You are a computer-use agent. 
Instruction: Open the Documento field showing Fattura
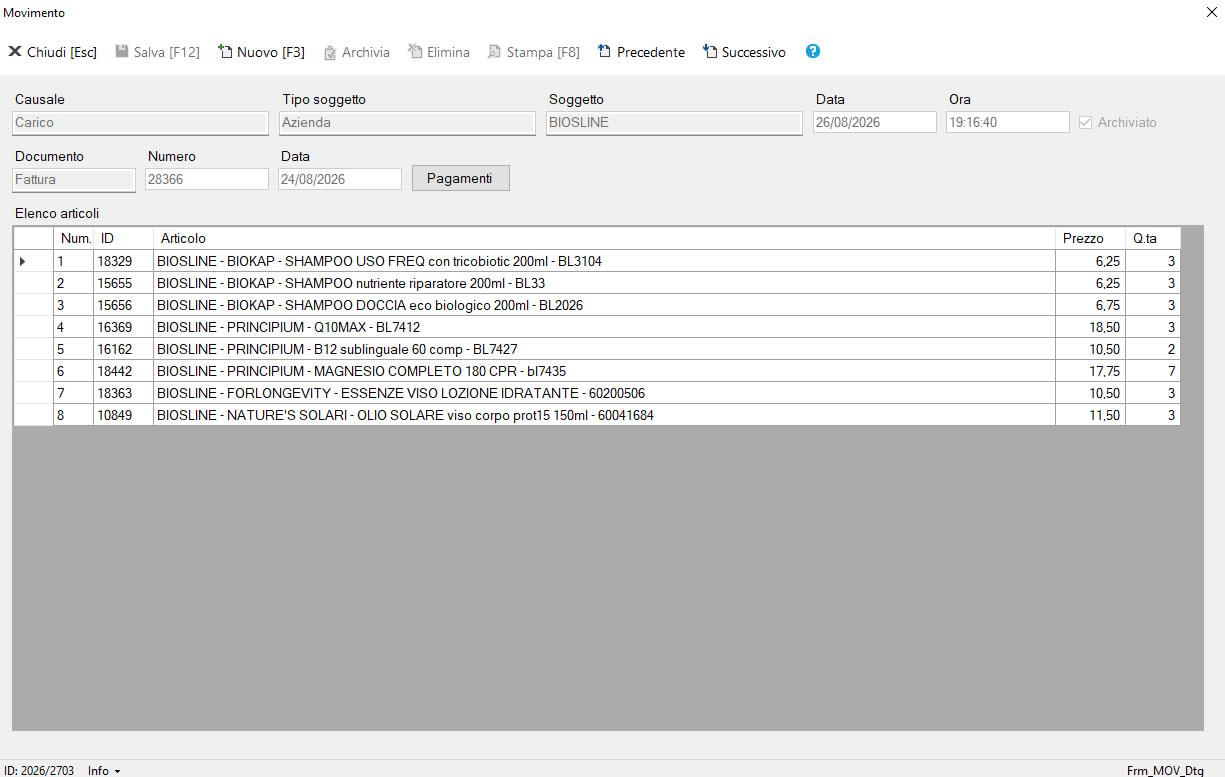pyautogui.click(x=74, y=179)
